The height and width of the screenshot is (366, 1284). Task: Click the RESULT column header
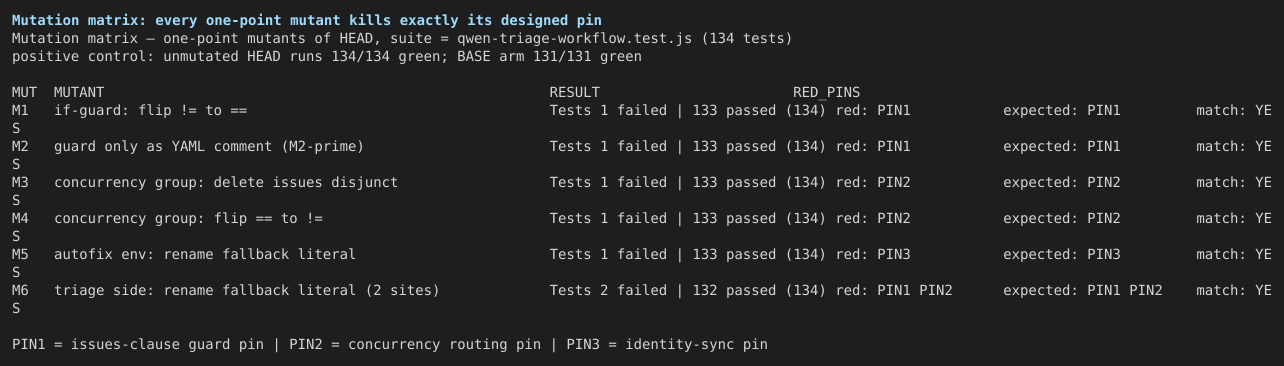575,92
